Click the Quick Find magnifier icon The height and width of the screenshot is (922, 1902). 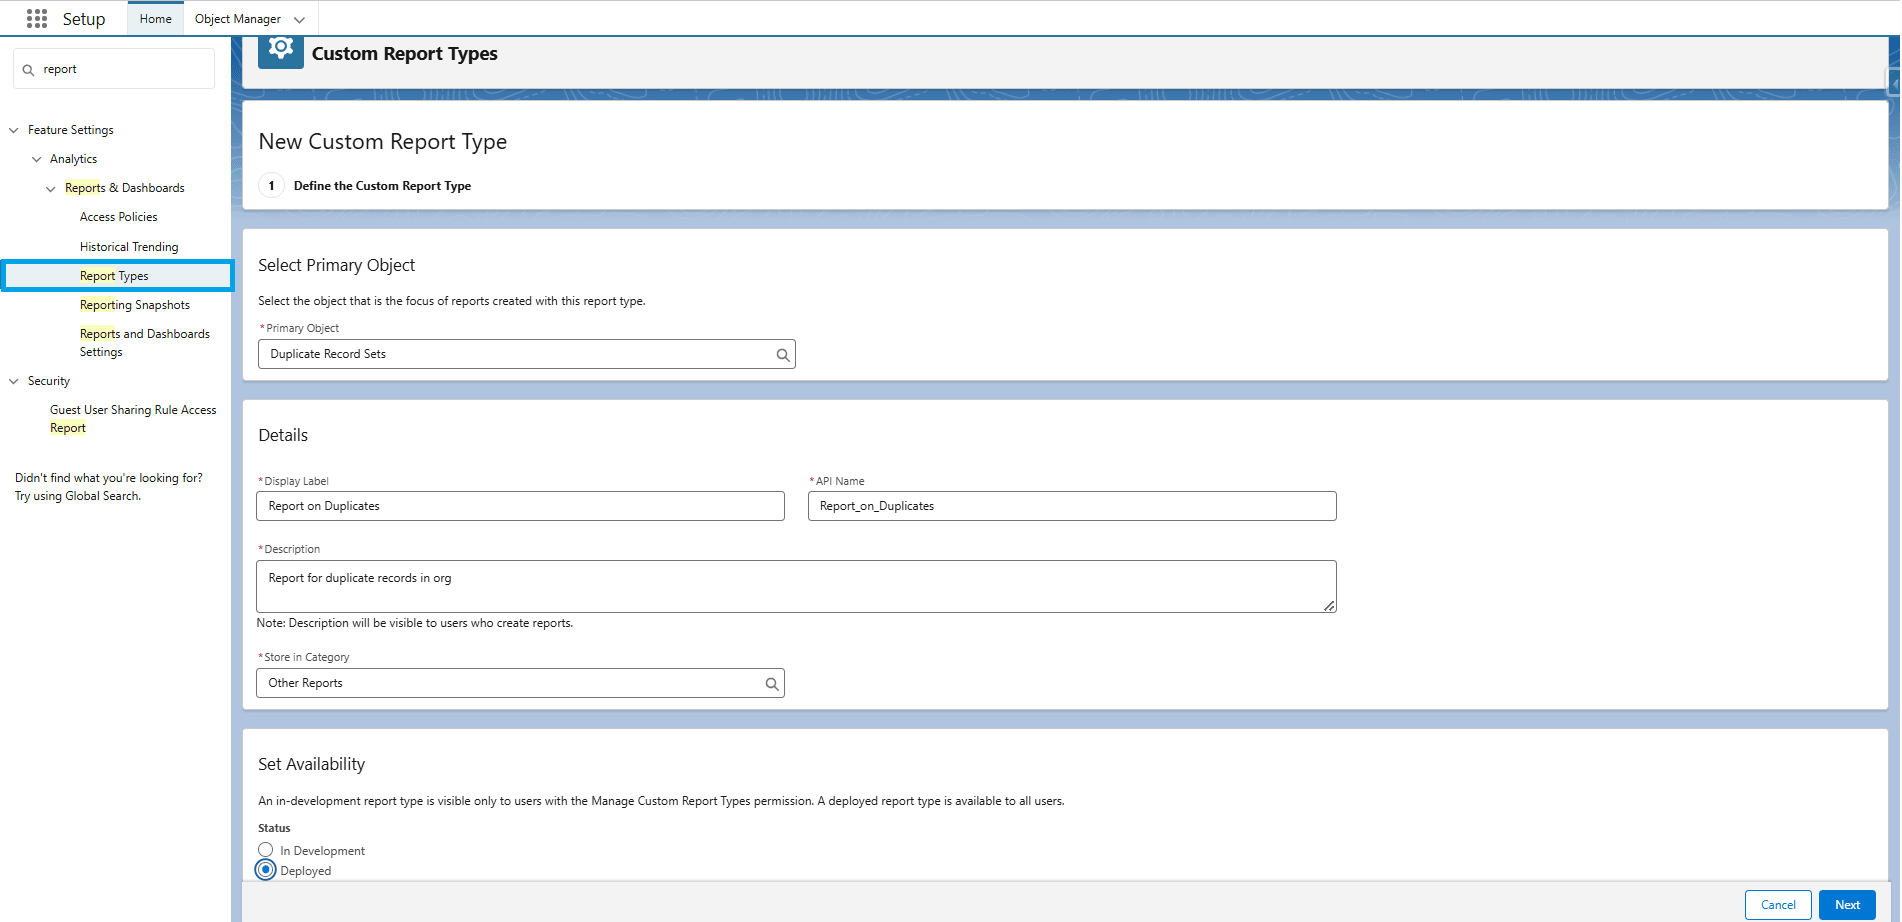point(29,70)
